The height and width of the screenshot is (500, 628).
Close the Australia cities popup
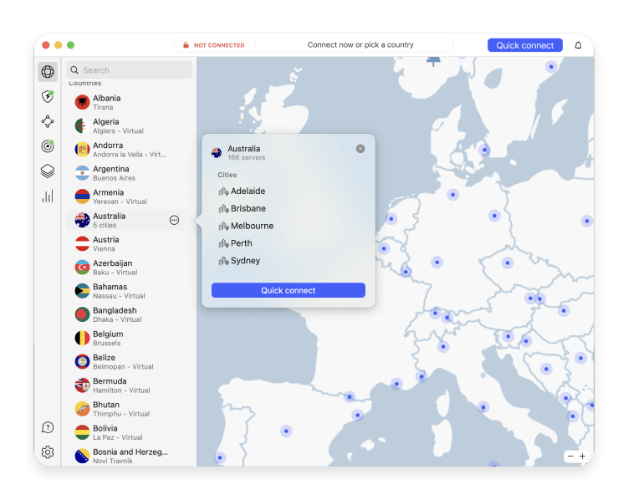click(360, 149)
